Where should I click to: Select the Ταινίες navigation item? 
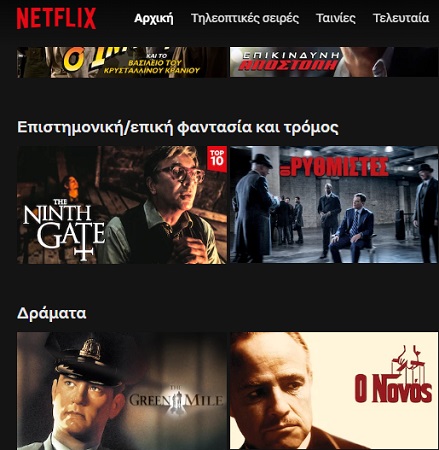click(336, 18)
